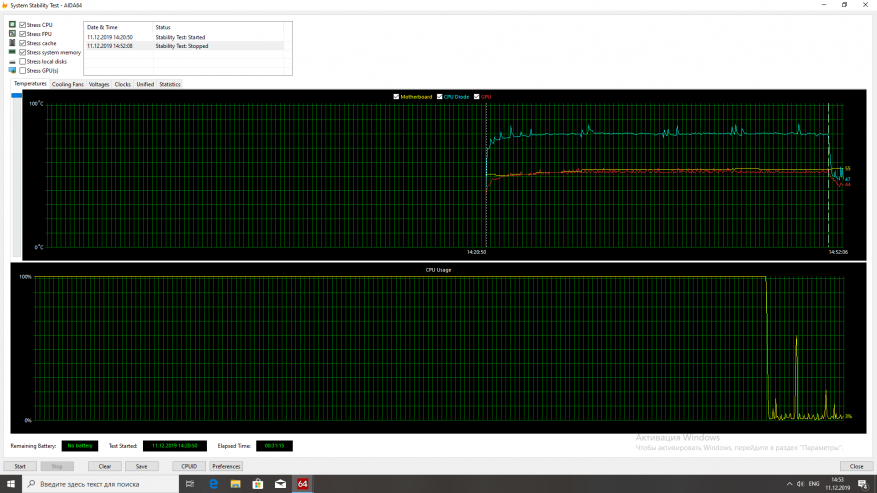Image resolution: width=877 pixels, height=493 pixels.
Task: Click the Close button at bottom right
Action: point(856,466)
